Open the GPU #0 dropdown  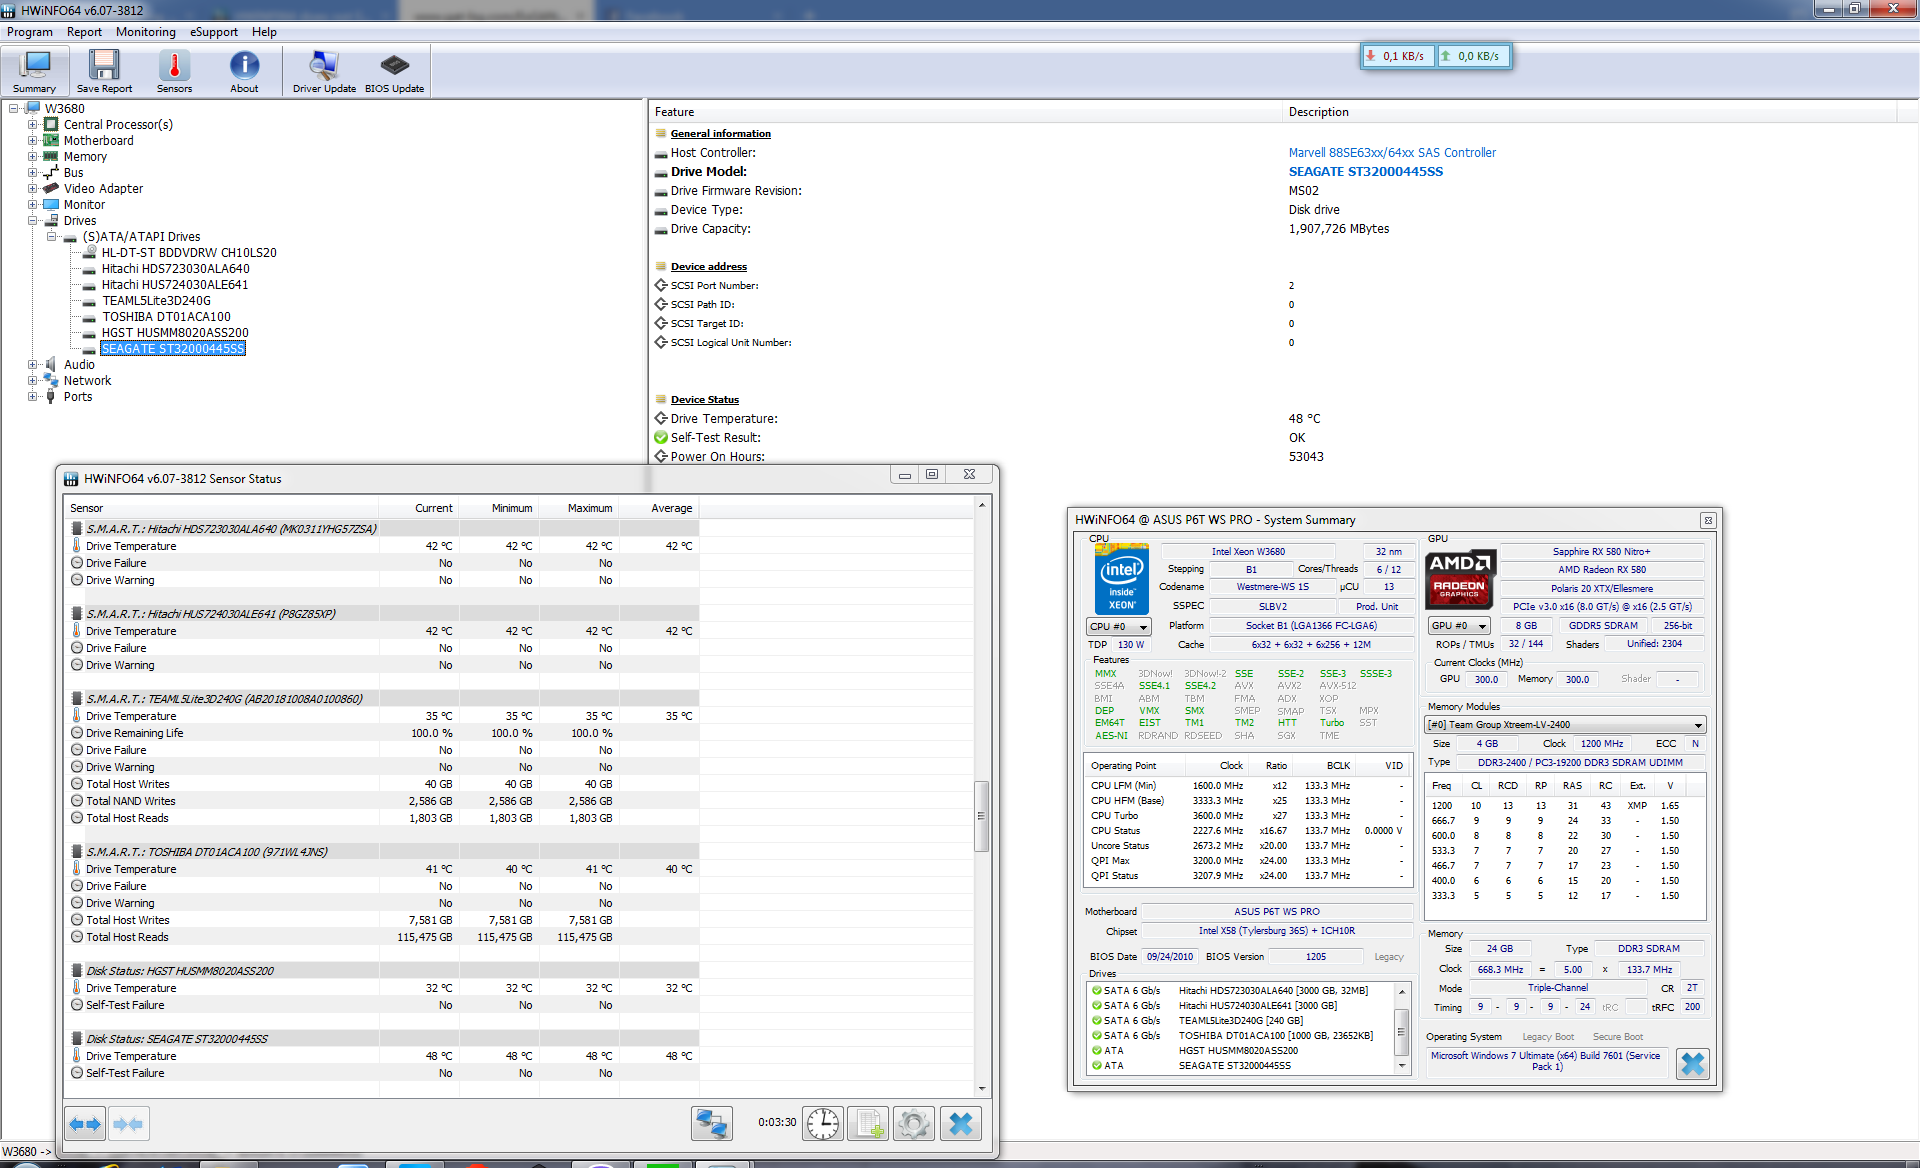[x=1459, y=626]
